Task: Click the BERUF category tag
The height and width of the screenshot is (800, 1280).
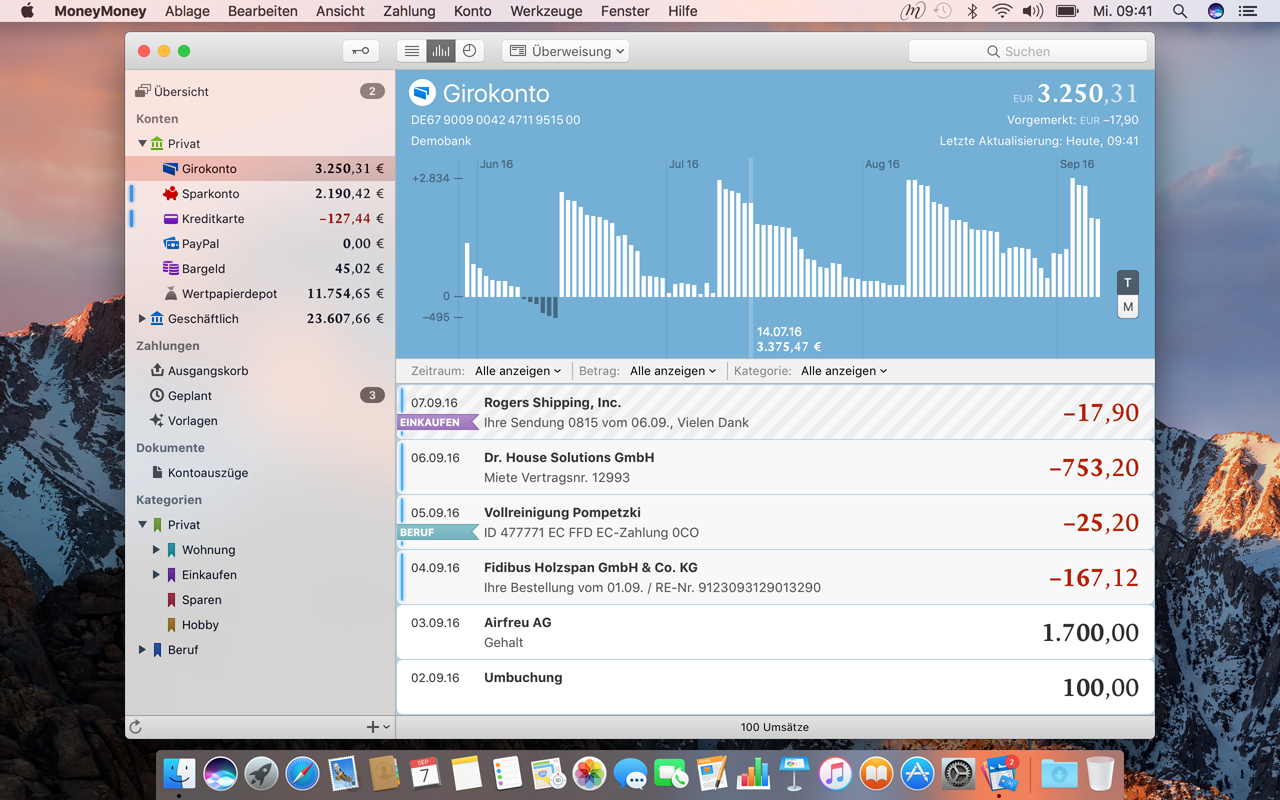Action: (x=437, y=533)
